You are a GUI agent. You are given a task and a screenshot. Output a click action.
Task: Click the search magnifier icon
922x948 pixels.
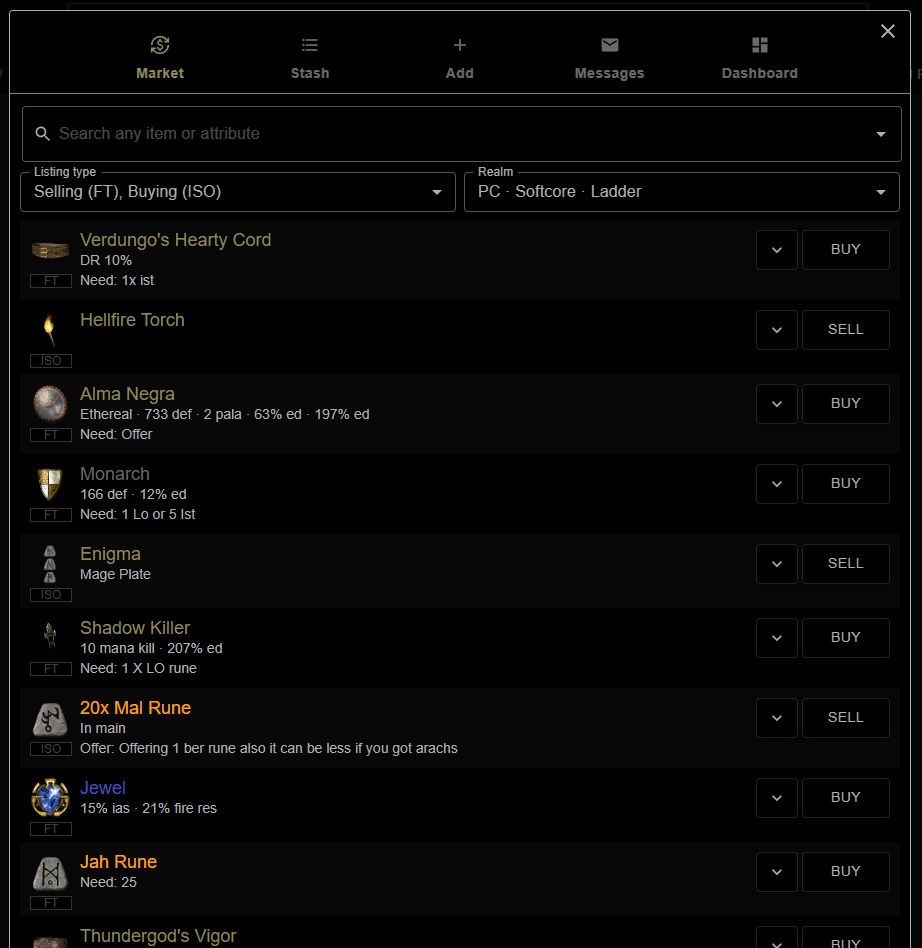pyautogui.click(x=42, y=133)
